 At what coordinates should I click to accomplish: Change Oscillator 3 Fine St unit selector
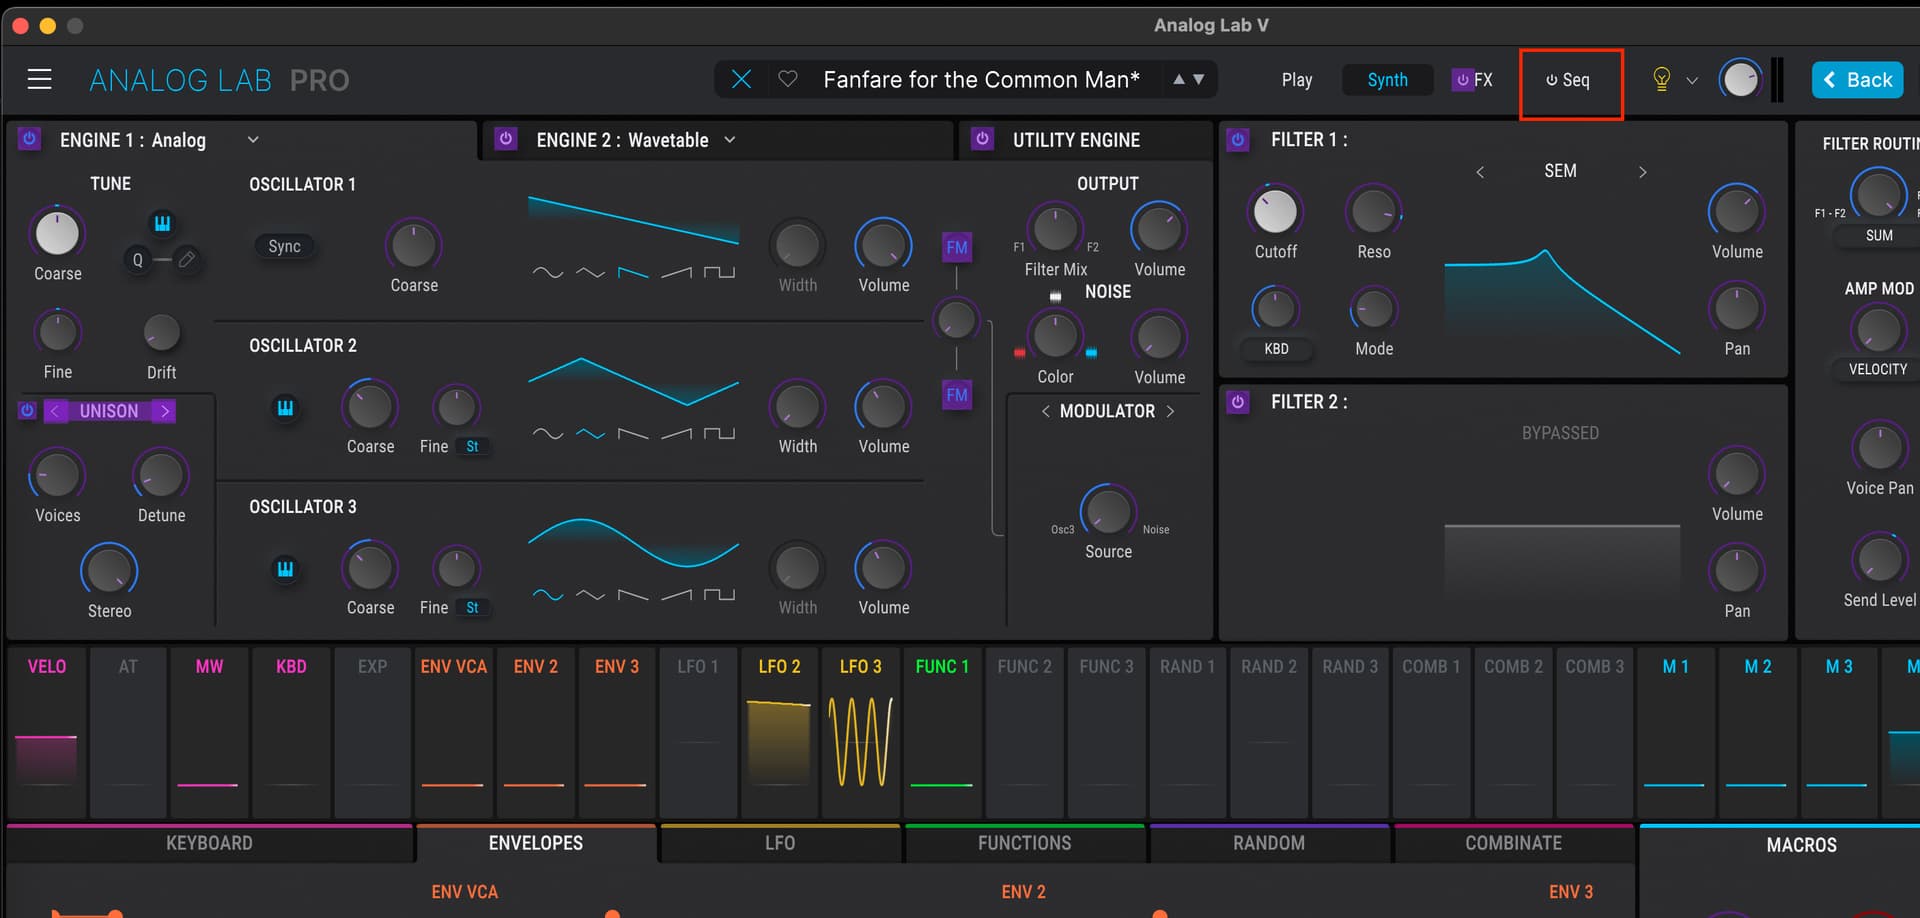[473, 608]
